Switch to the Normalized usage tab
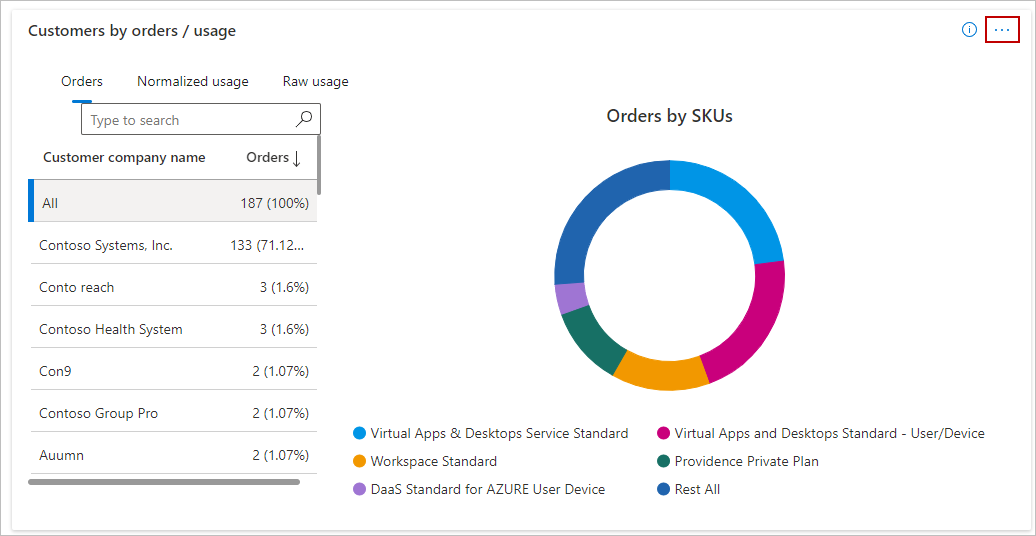Viewport: 1036px width, 536px height. (x=193, y=81)
